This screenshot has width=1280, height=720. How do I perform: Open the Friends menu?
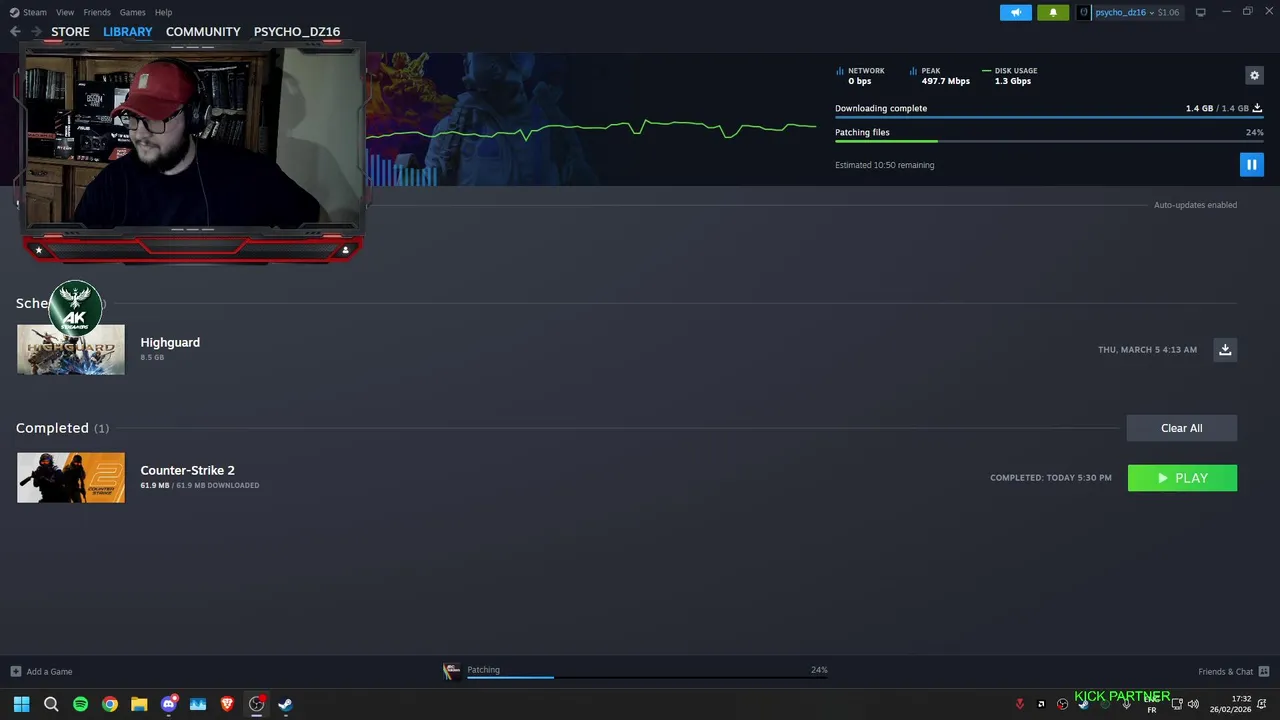click(x=97, y=12)
